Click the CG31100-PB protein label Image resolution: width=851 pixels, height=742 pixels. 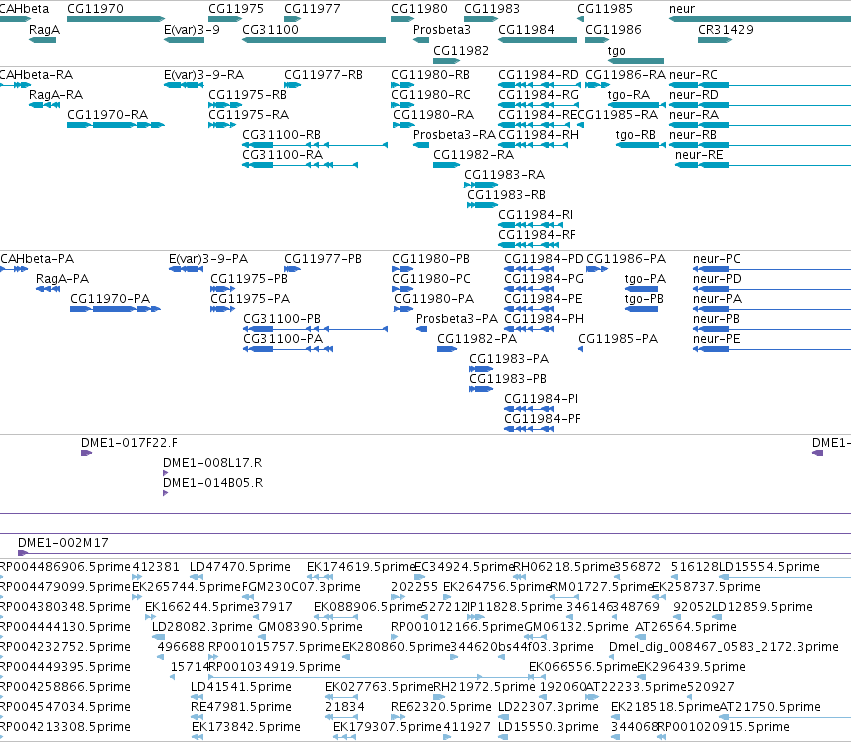pos(282,319)
